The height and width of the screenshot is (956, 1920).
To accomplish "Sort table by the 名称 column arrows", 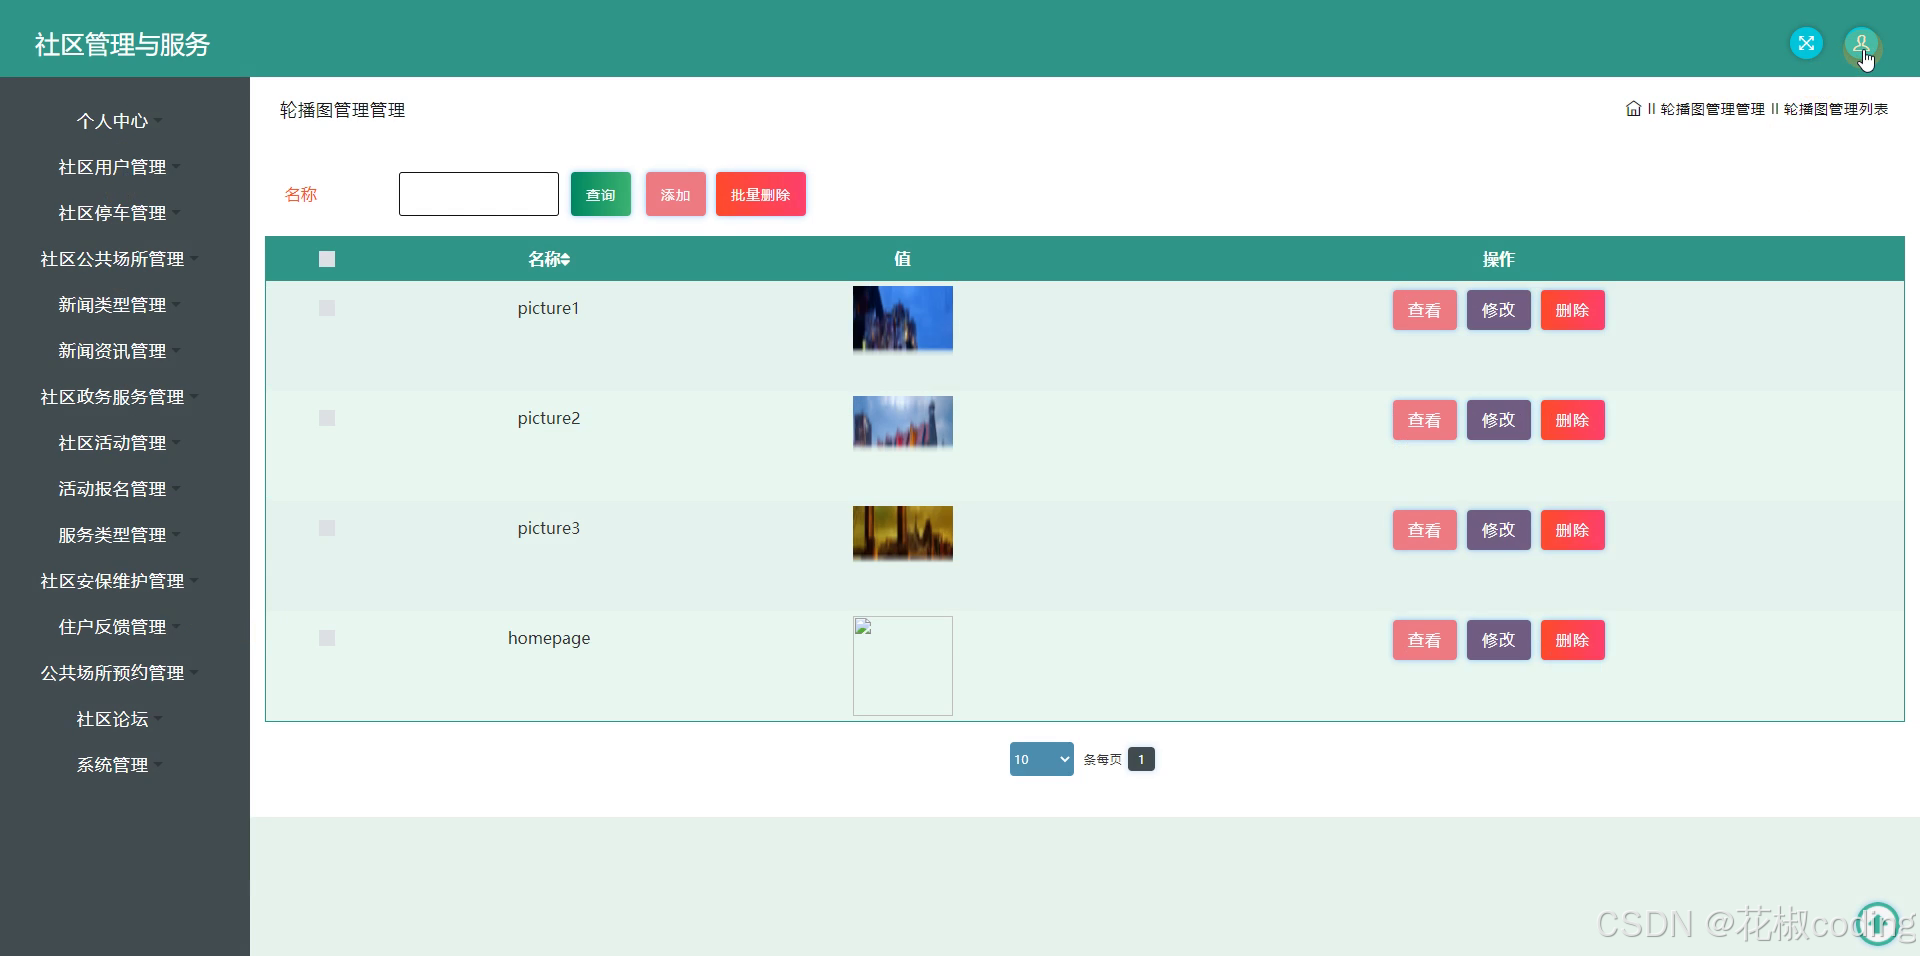I will point(565,260).
